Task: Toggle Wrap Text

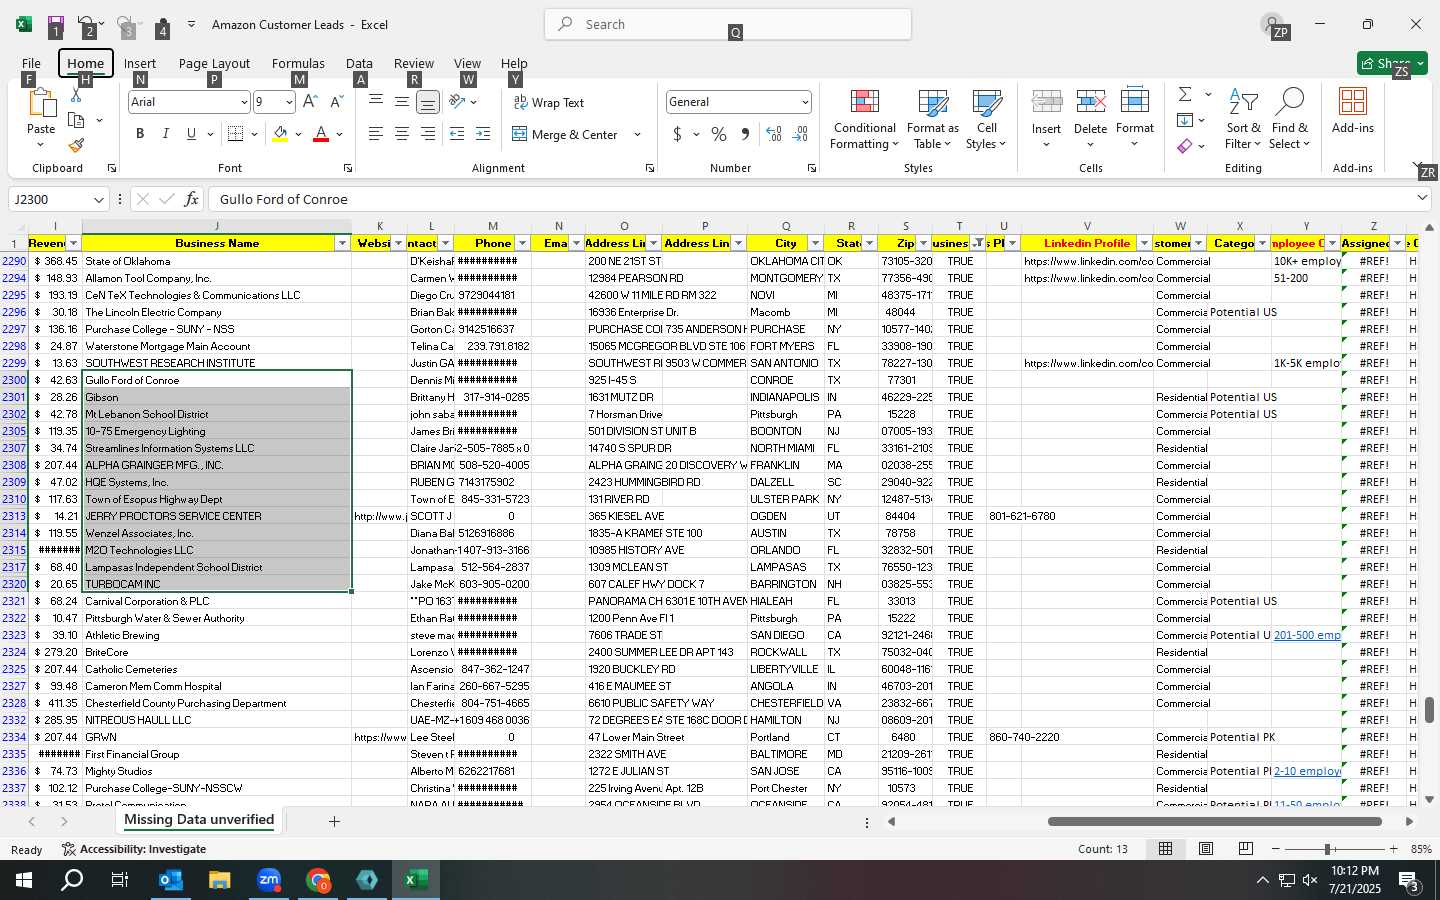Action: [x=548, y=102]
